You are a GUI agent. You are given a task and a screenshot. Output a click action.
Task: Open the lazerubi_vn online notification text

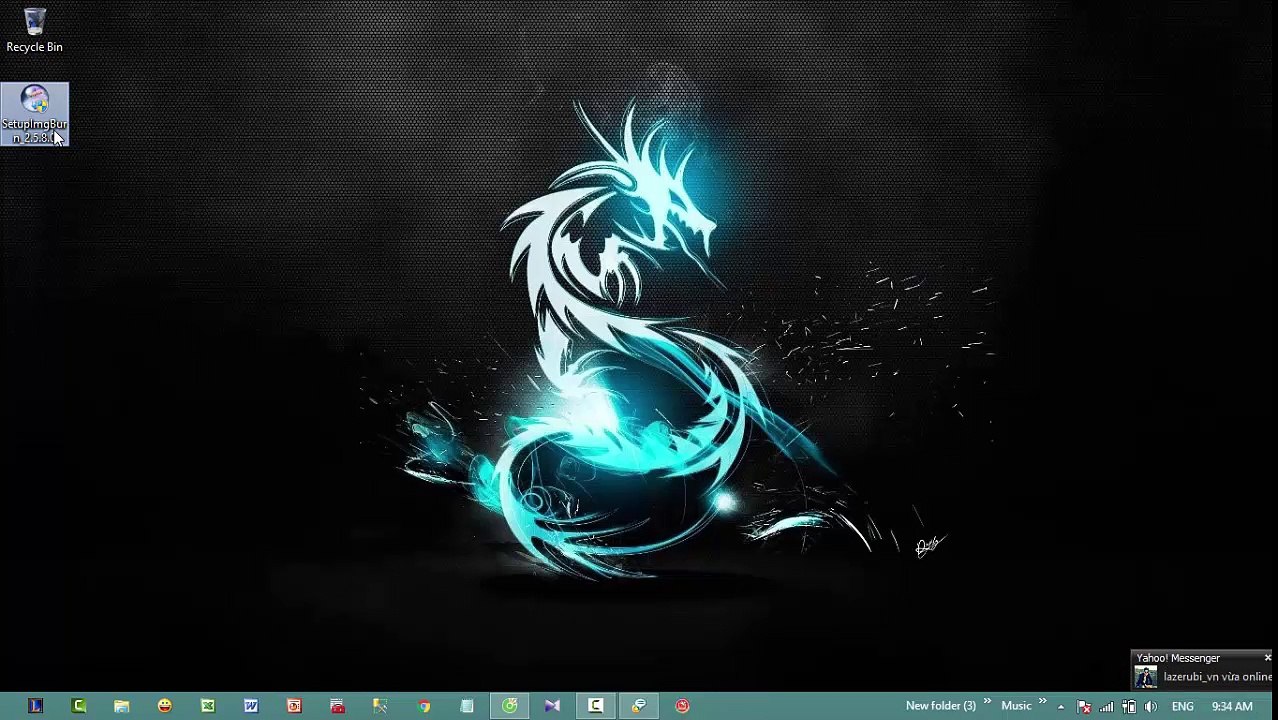coord(1218,677)
